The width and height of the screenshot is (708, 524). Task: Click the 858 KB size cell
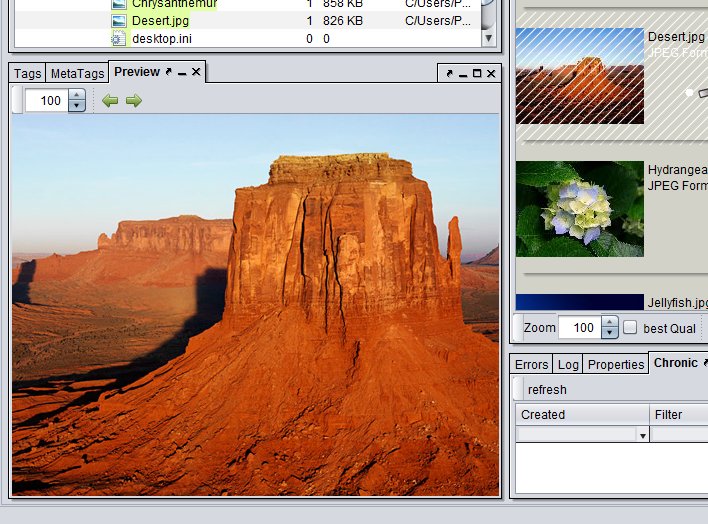click(343, 4)
